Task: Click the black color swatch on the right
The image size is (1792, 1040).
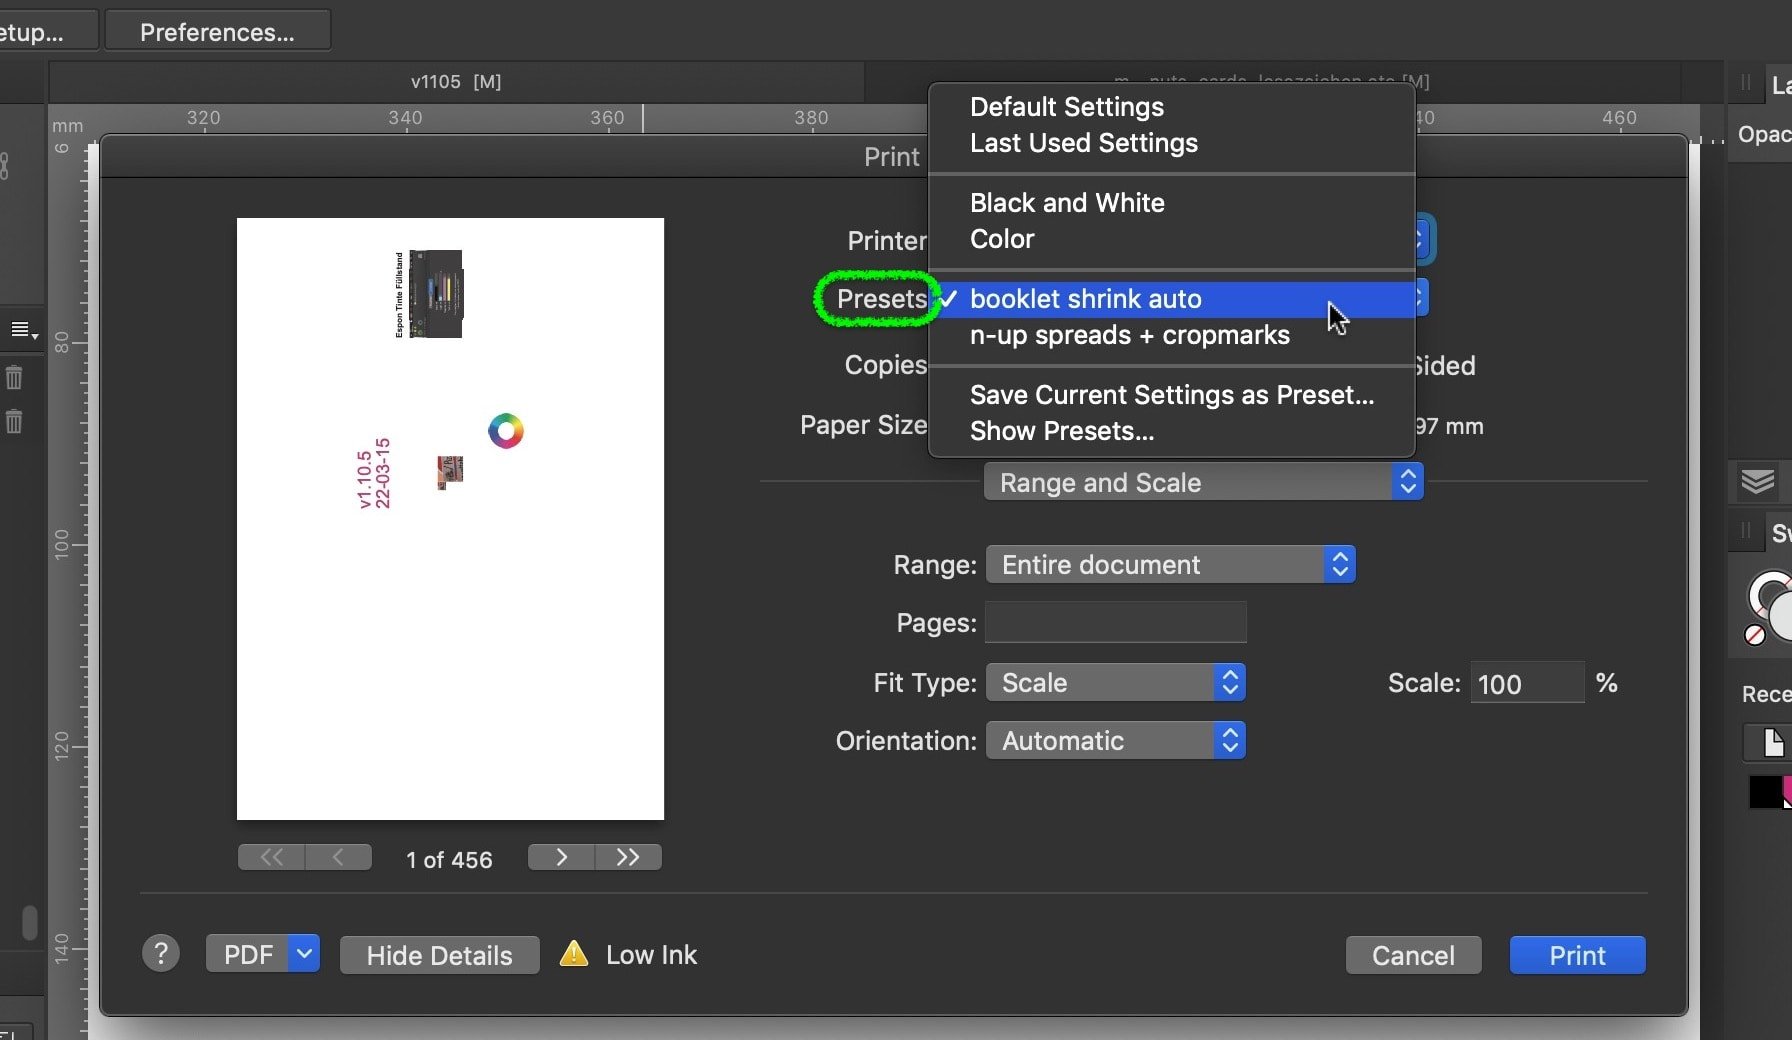Action: click(1764, 792)
